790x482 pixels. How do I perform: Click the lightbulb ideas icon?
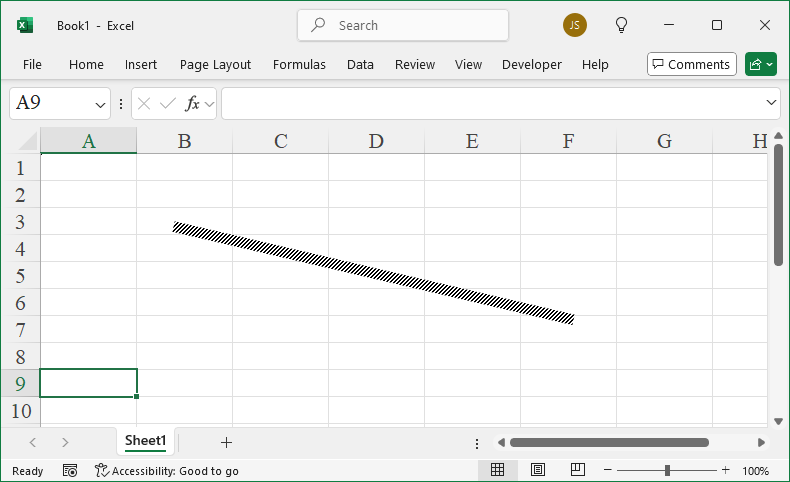point(622,25)
